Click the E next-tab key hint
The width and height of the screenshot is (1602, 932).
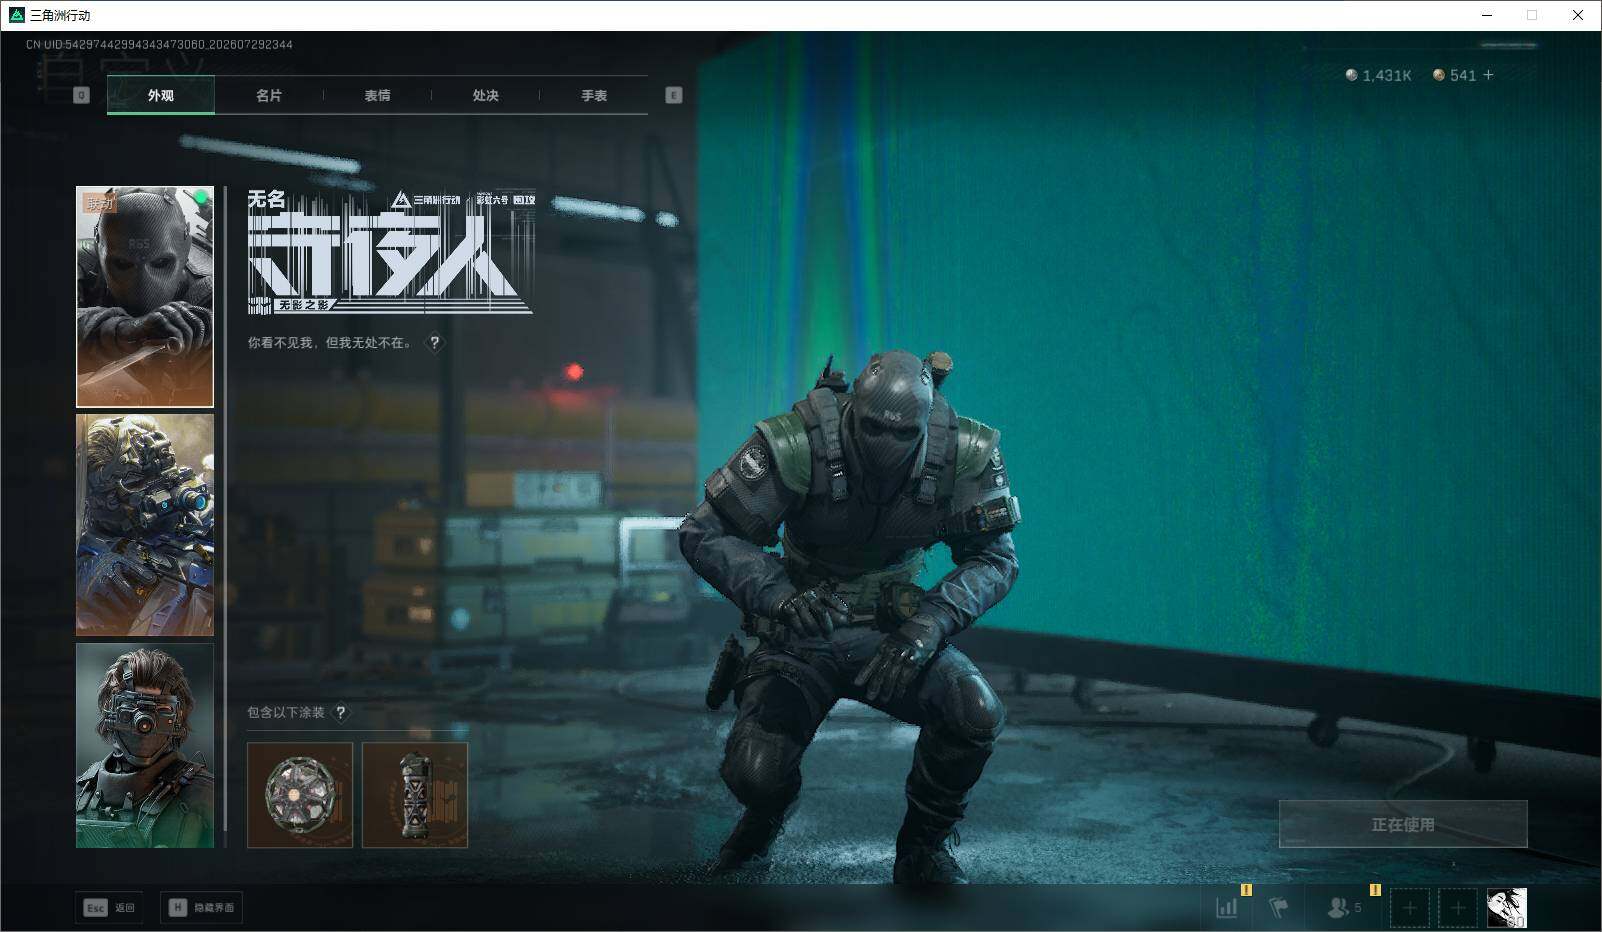point(673,95)
